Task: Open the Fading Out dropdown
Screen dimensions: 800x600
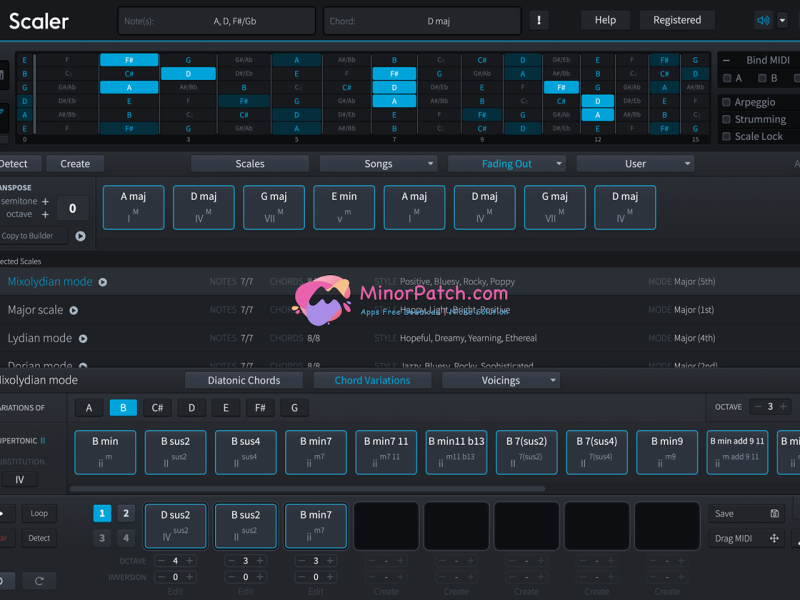Action: coord(507,164)
